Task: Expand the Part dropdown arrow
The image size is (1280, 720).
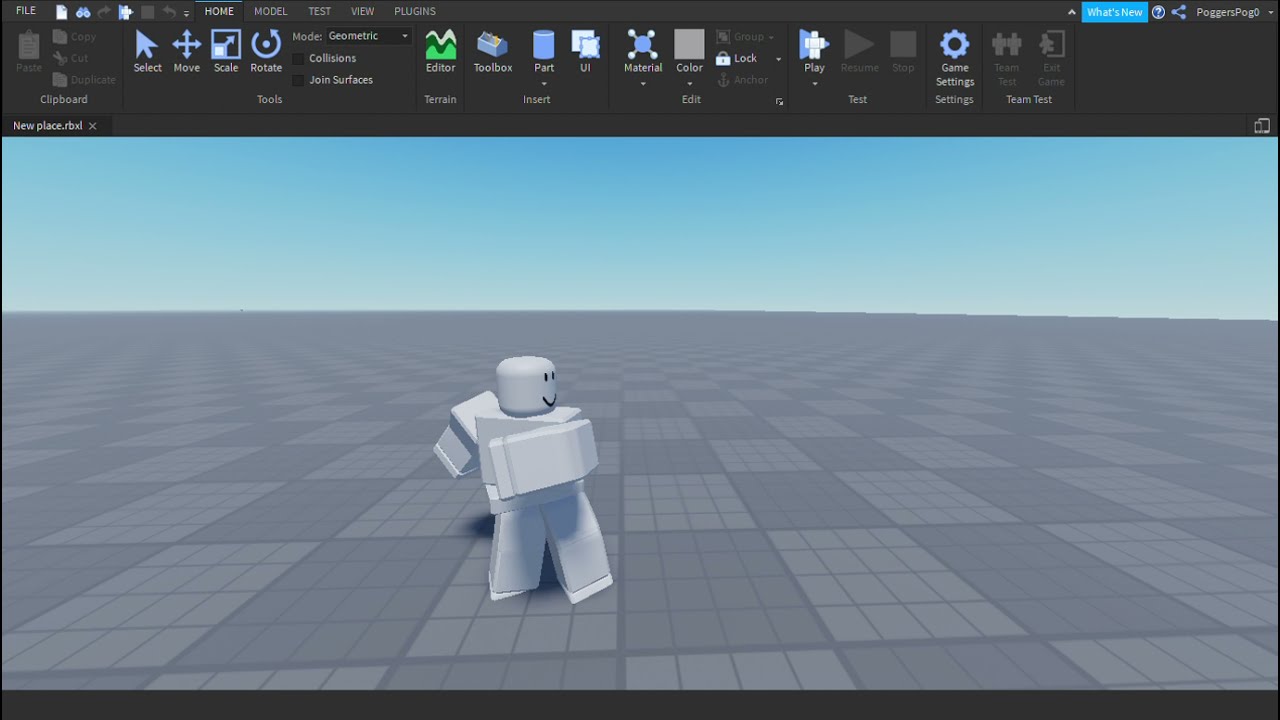Action: (x=544, y=84)
